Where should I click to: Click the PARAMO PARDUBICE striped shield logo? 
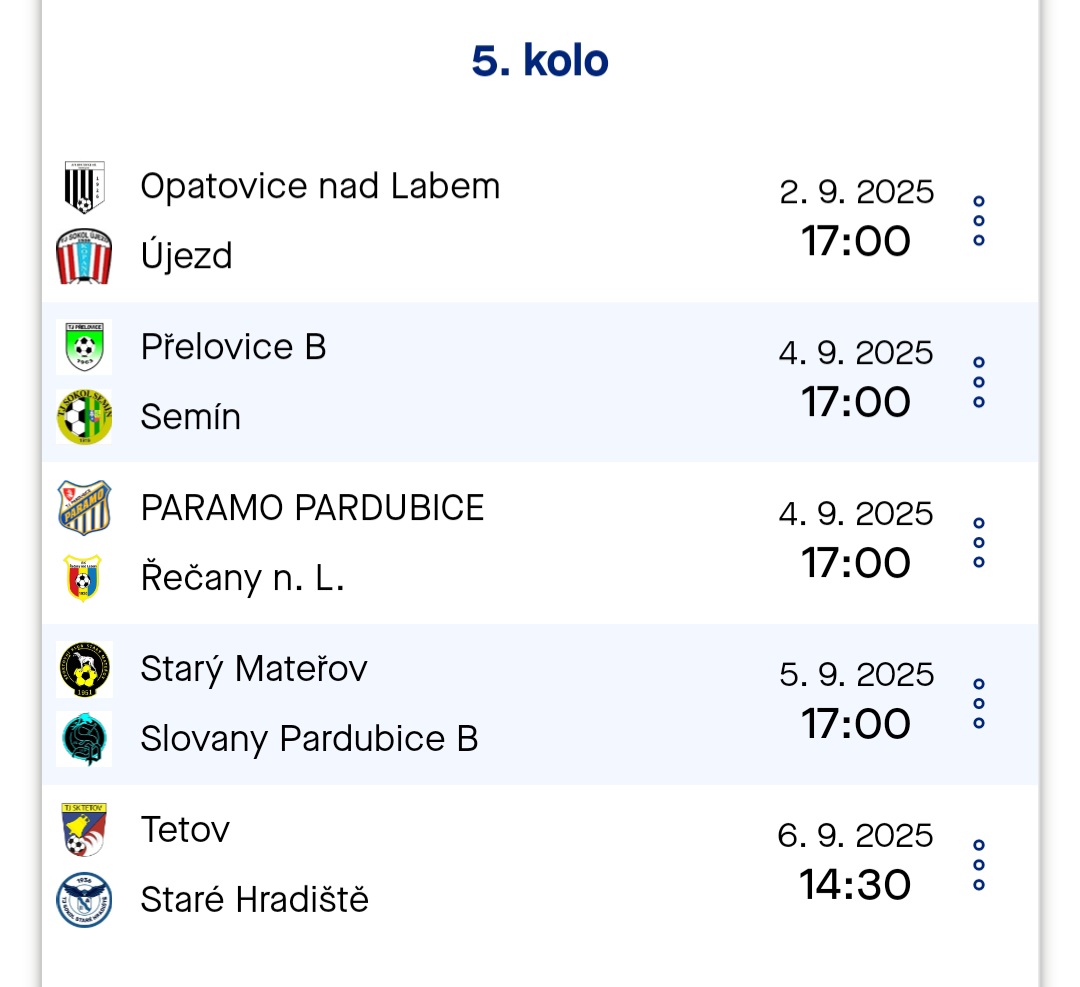[84, 508]
